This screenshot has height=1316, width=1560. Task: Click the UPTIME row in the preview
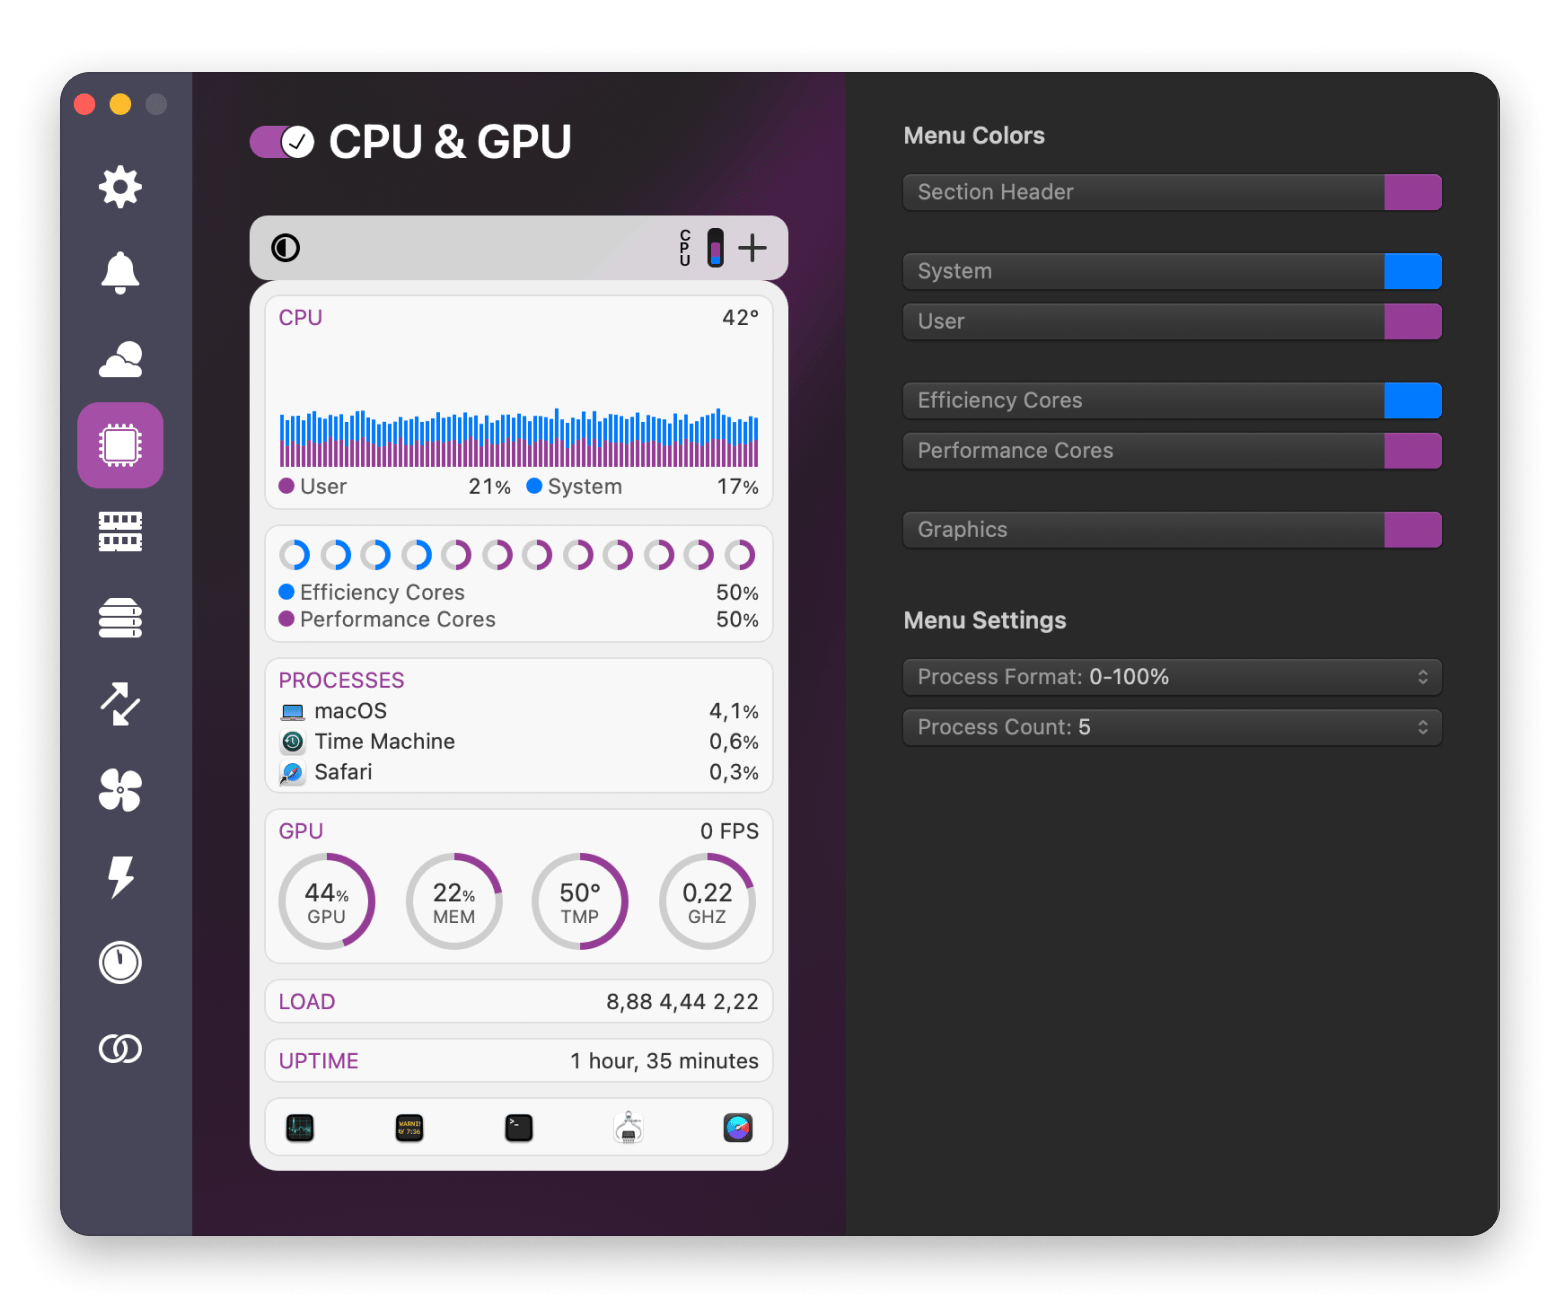(518, 1061)
